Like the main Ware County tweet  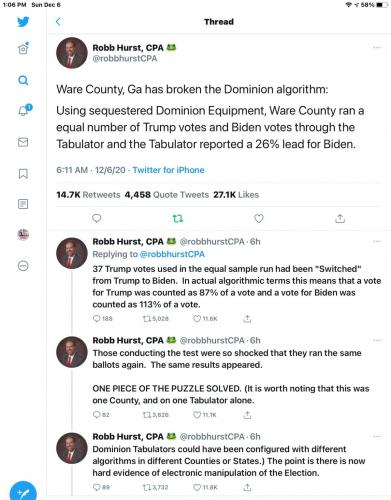259,219
